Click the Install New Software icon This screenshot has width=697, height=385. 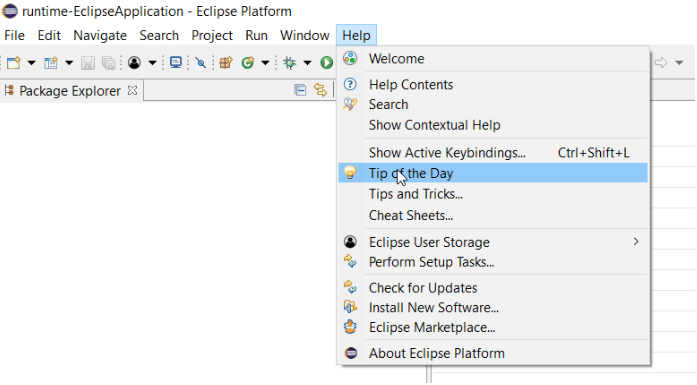[350, 307]
